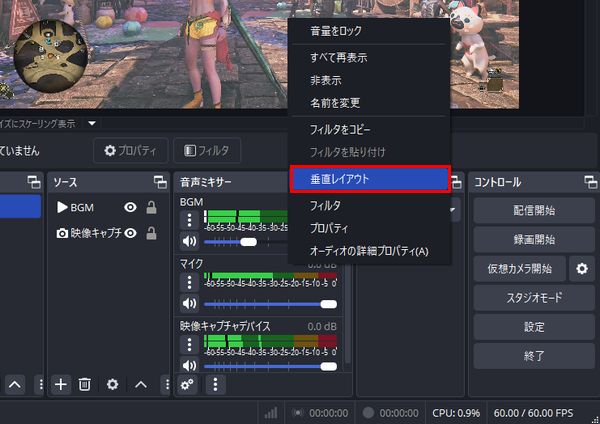The image size is (600, 424).
Task: Delete selected source with trash icon
Action: (85, 384)
